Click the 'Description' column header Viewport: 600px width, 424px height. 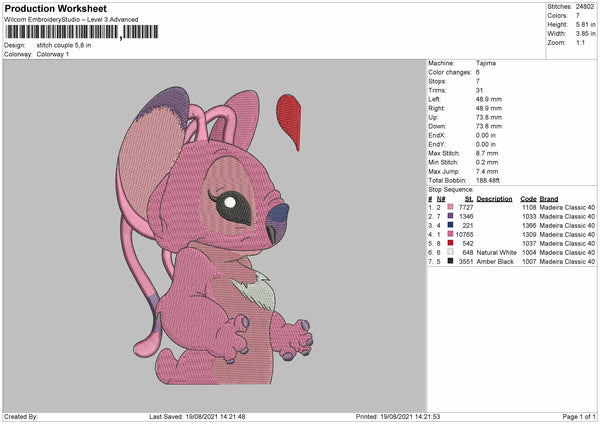pyautogui.click(x=494, y=199)
